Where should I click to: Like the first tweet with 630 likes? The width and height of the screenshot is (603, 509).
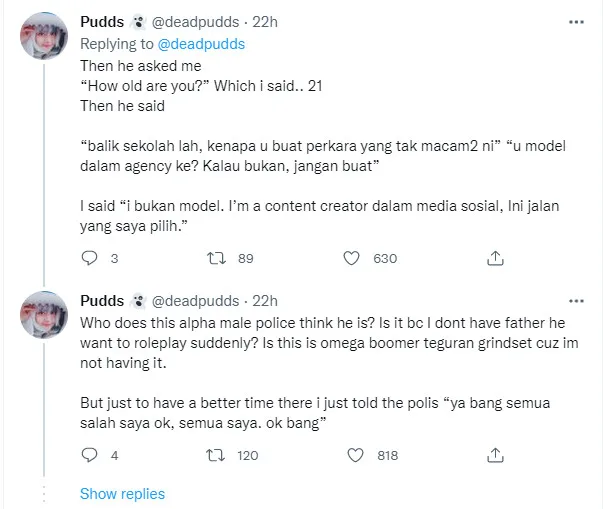(352, 258)
